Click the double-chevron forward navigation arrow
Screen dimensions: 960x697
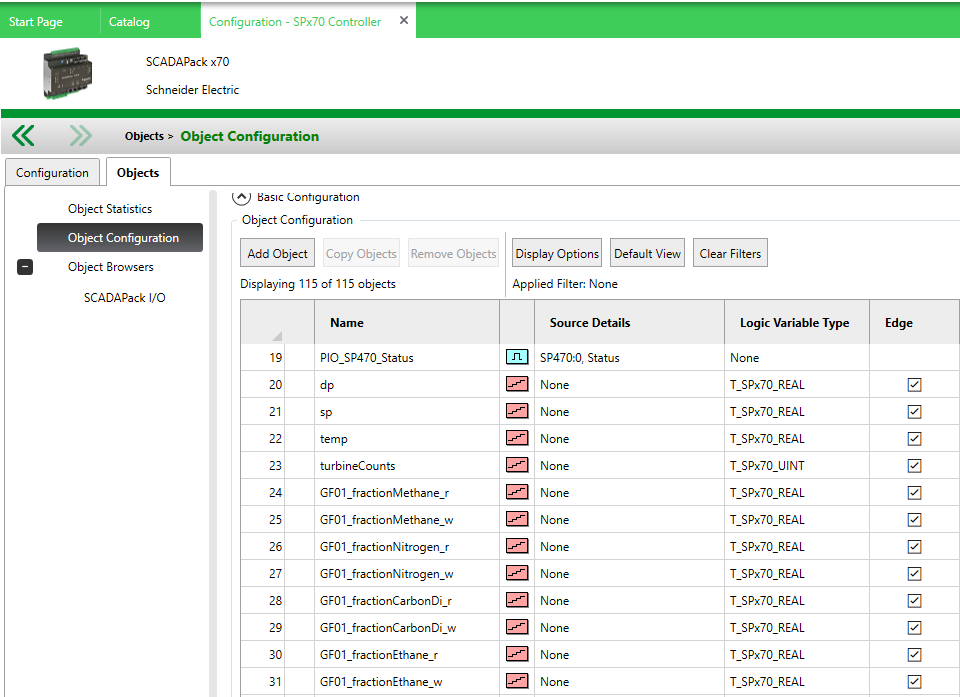coord(80,136)
